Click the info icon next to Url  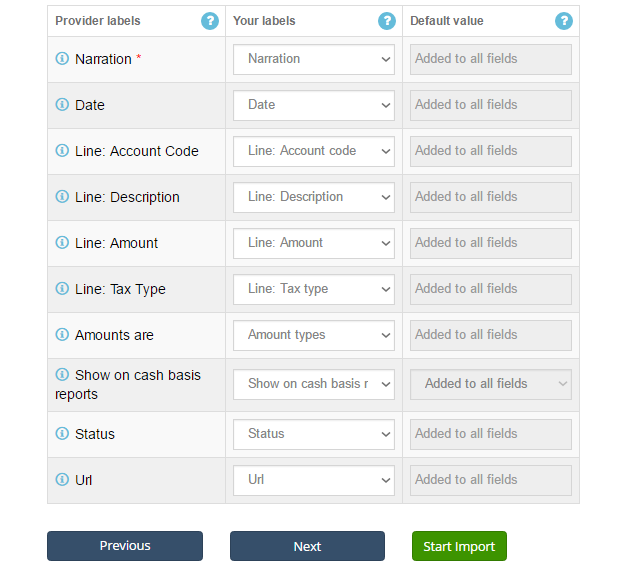pyautogui.click(x=62, y=479)
